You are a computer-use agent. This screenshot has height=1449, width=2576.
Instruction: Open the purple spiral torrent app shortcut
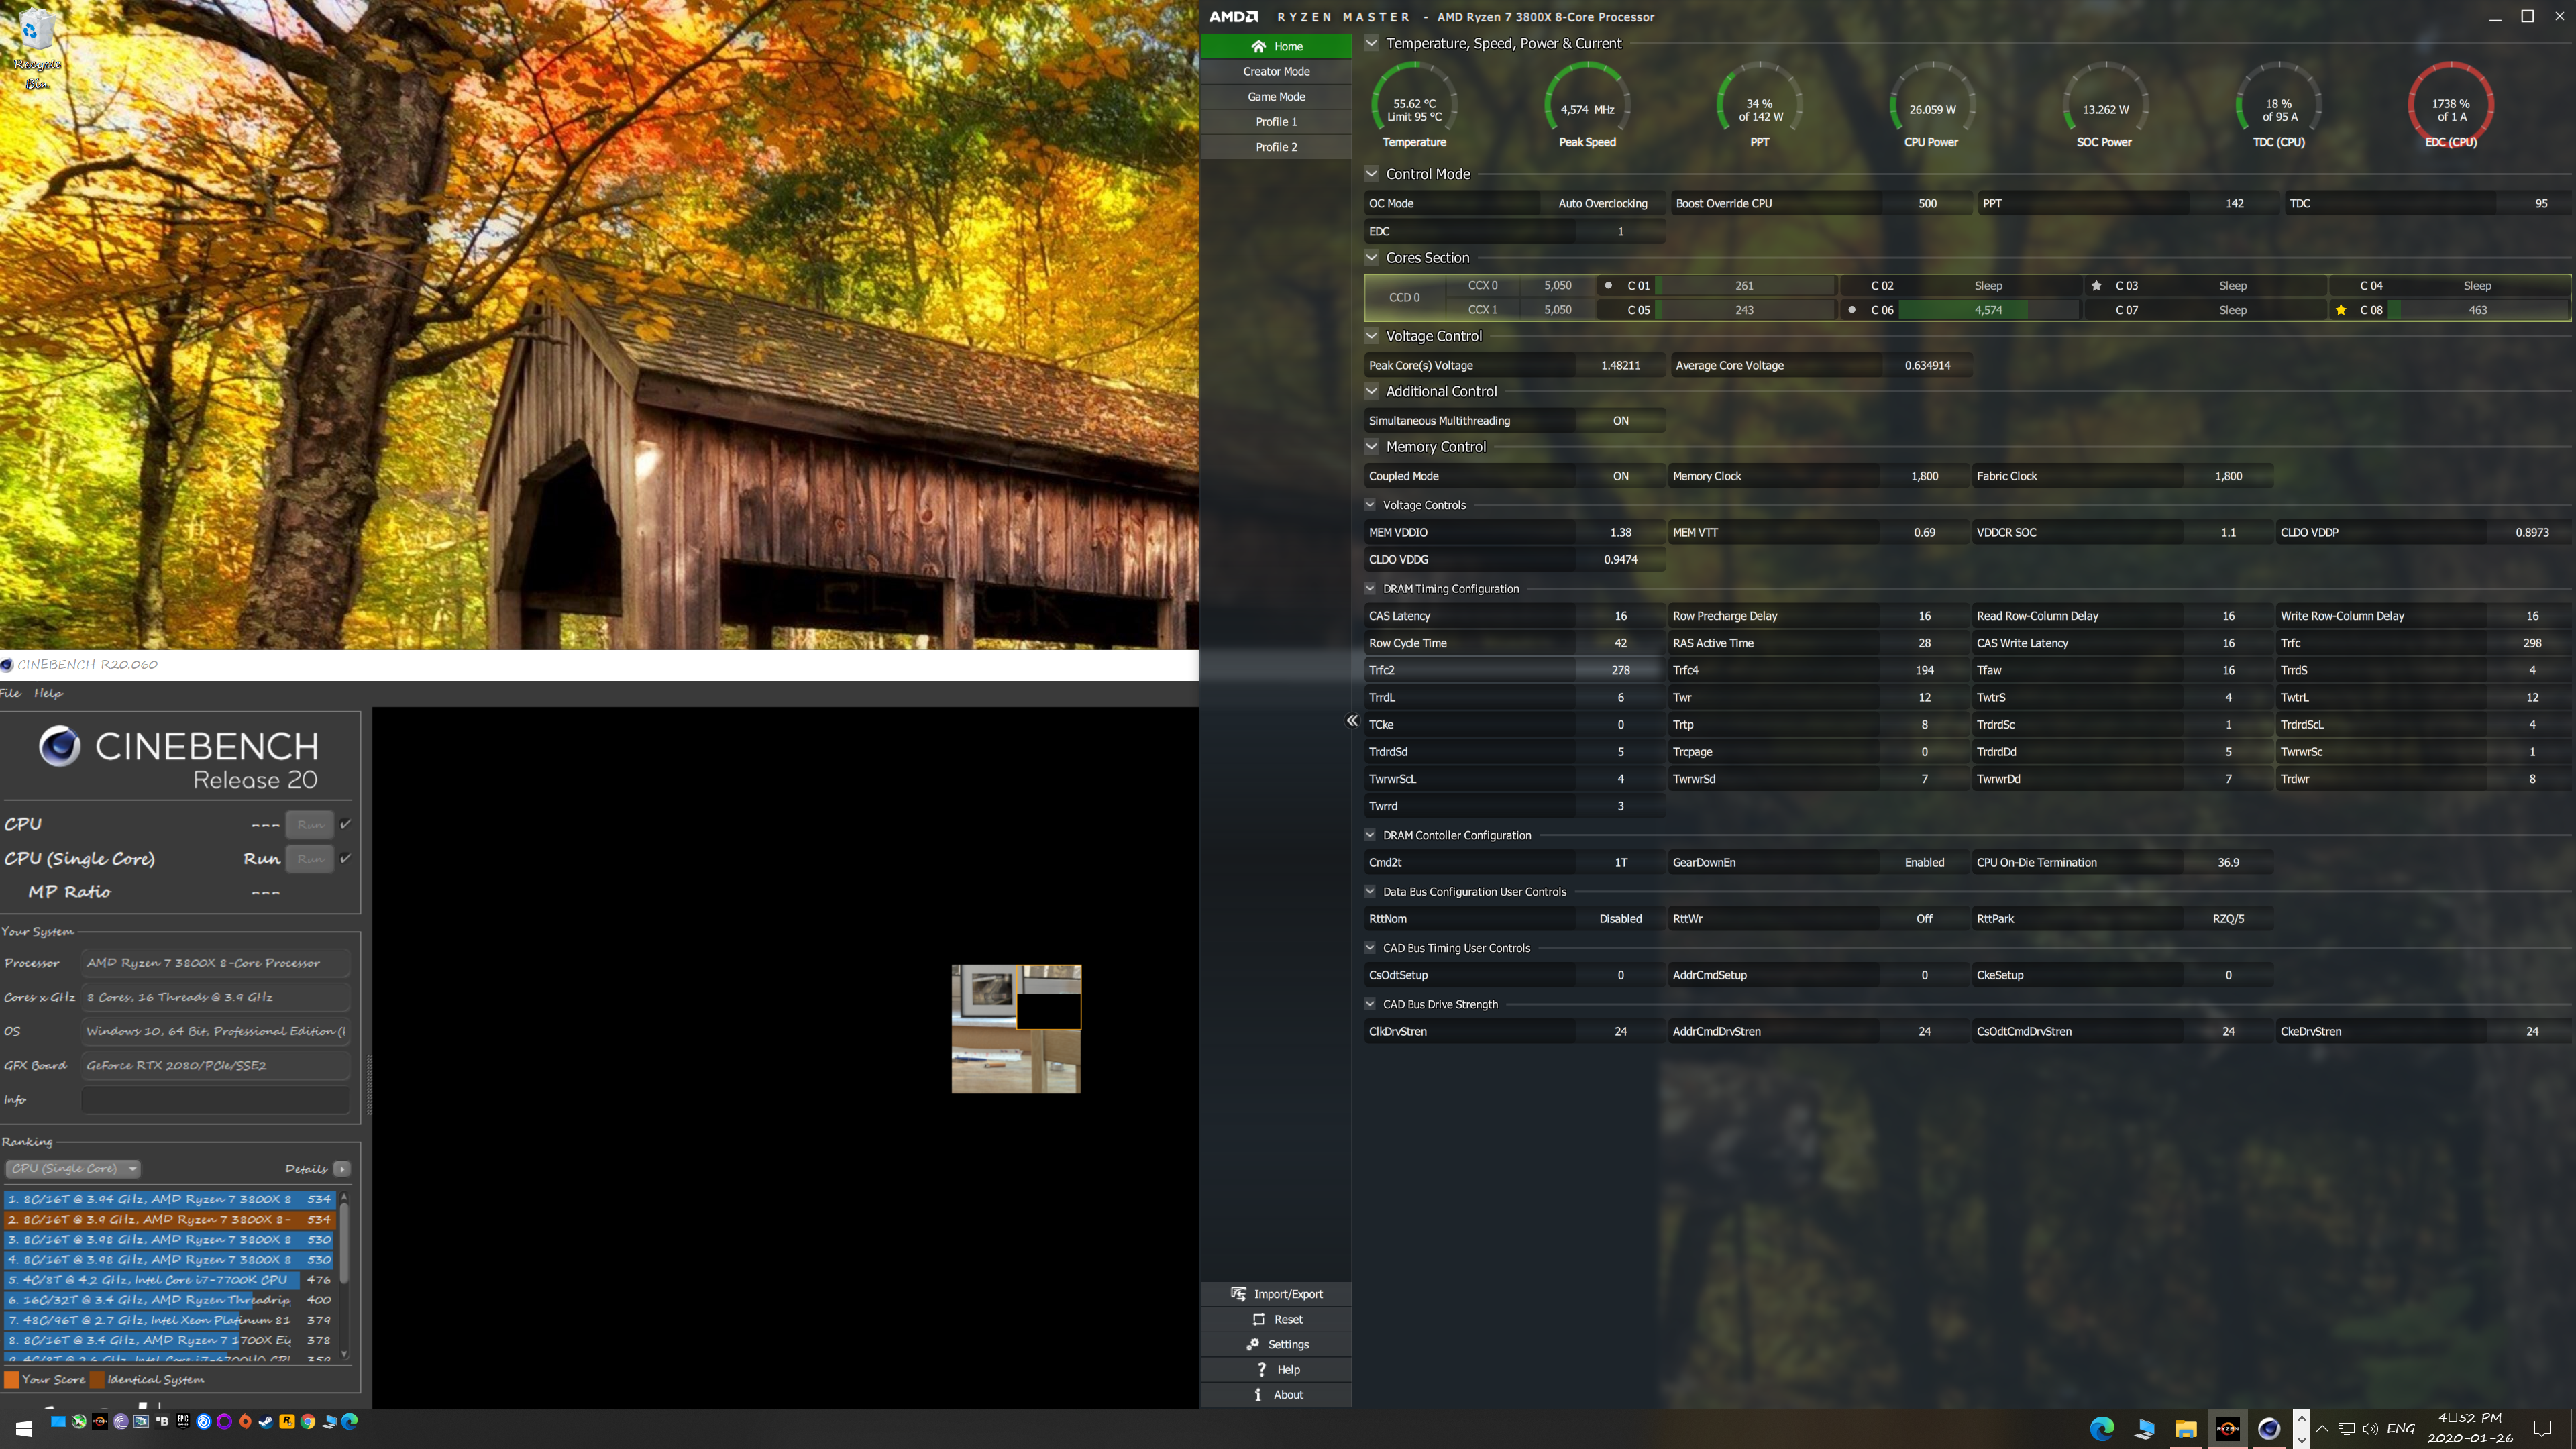pos(121,1421)
